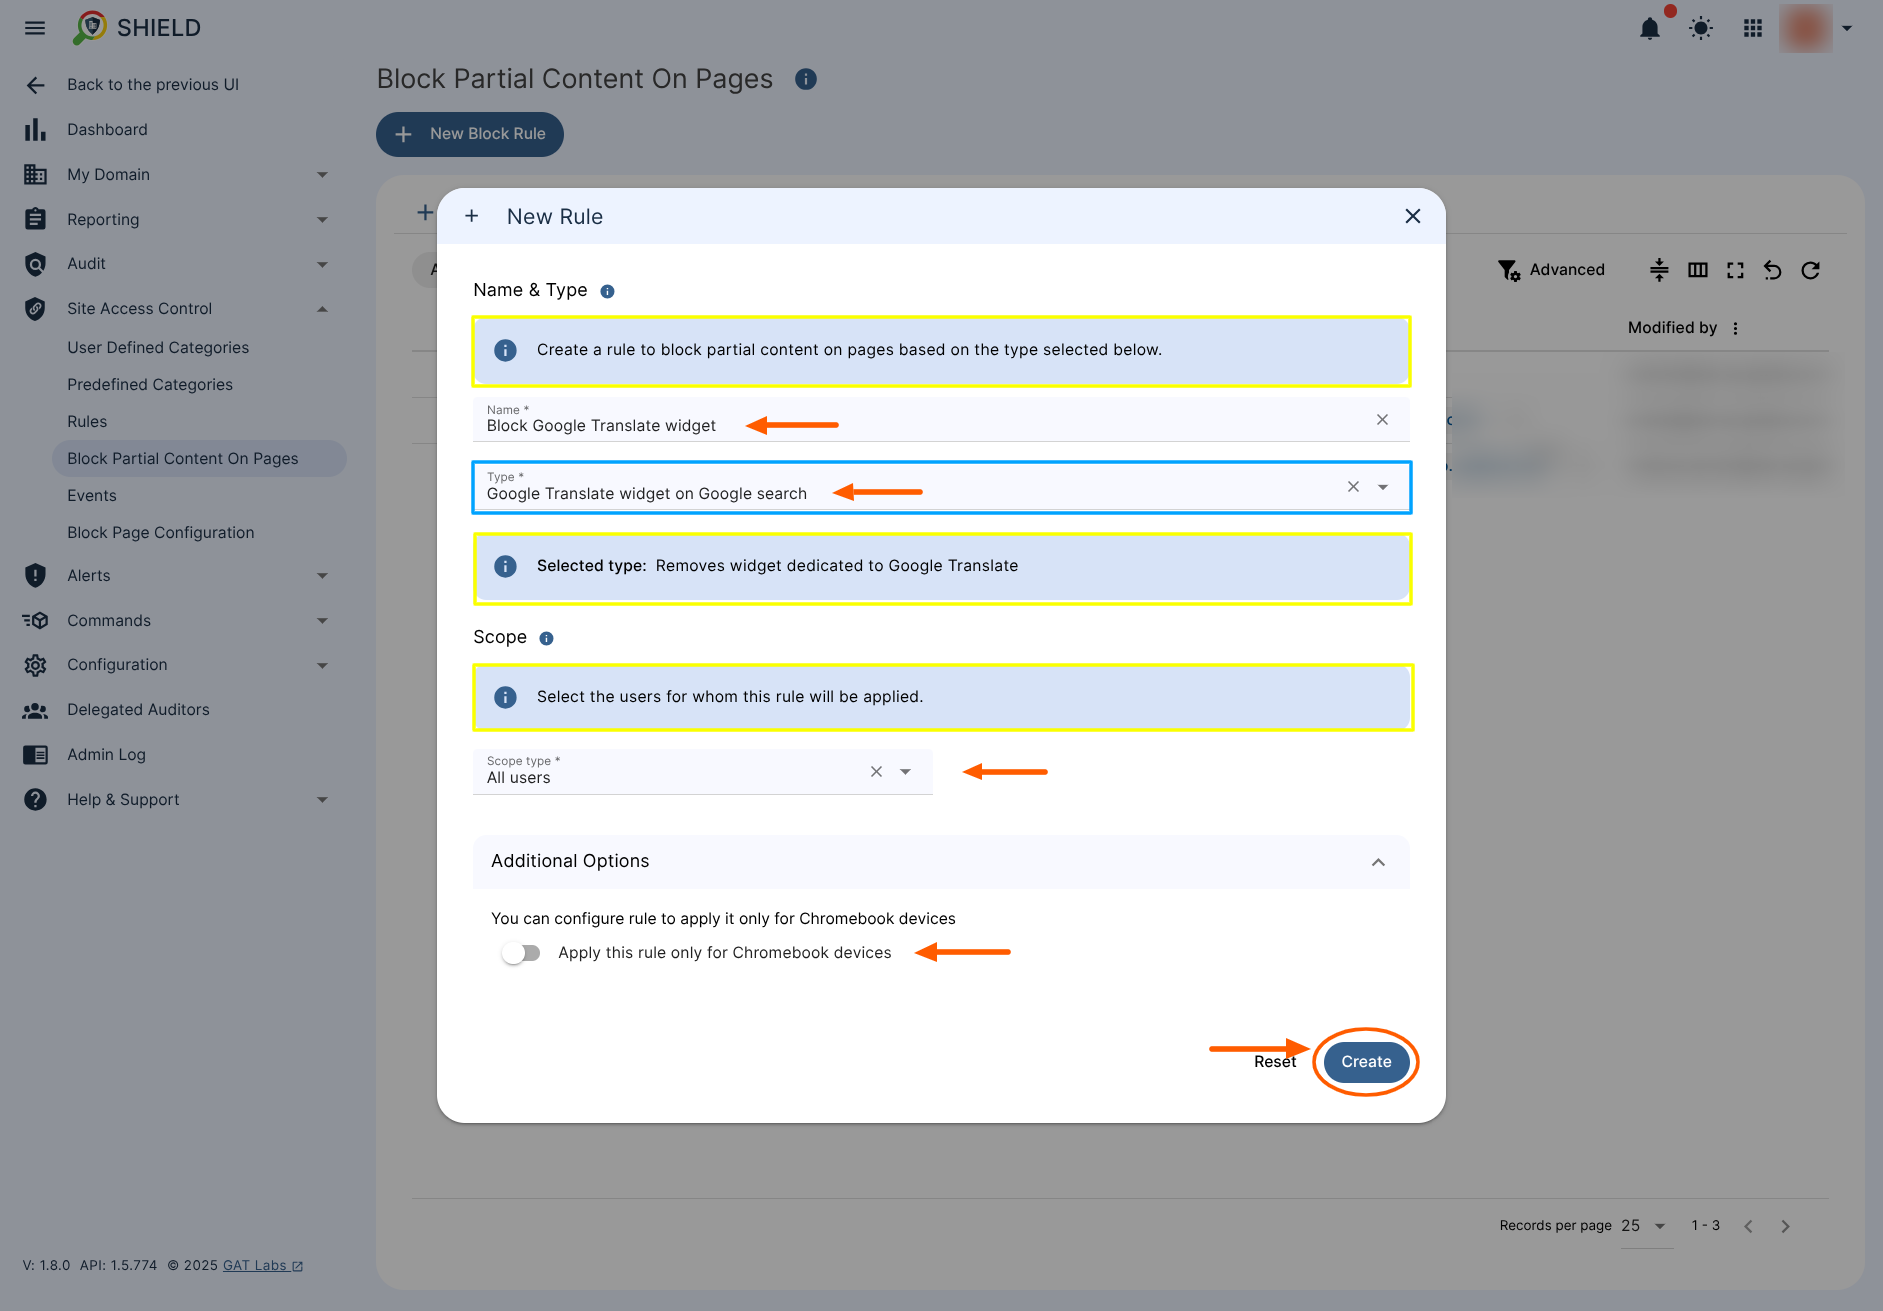Expand Help & Support menu
This screenshot has width=1883, height=1311.
322,800
